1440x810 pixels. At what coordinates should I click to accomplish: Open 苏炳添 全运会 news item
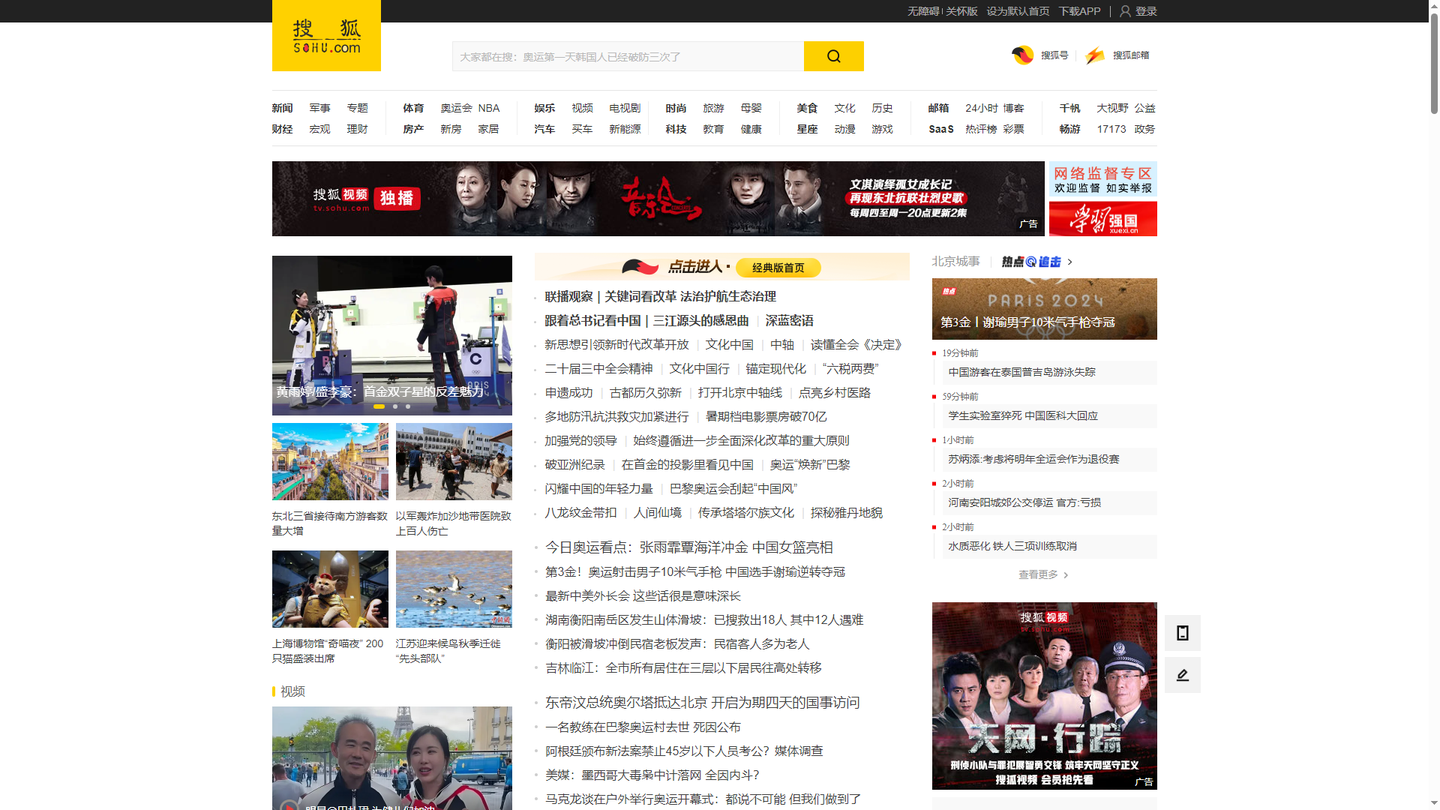pos(1034,459)
